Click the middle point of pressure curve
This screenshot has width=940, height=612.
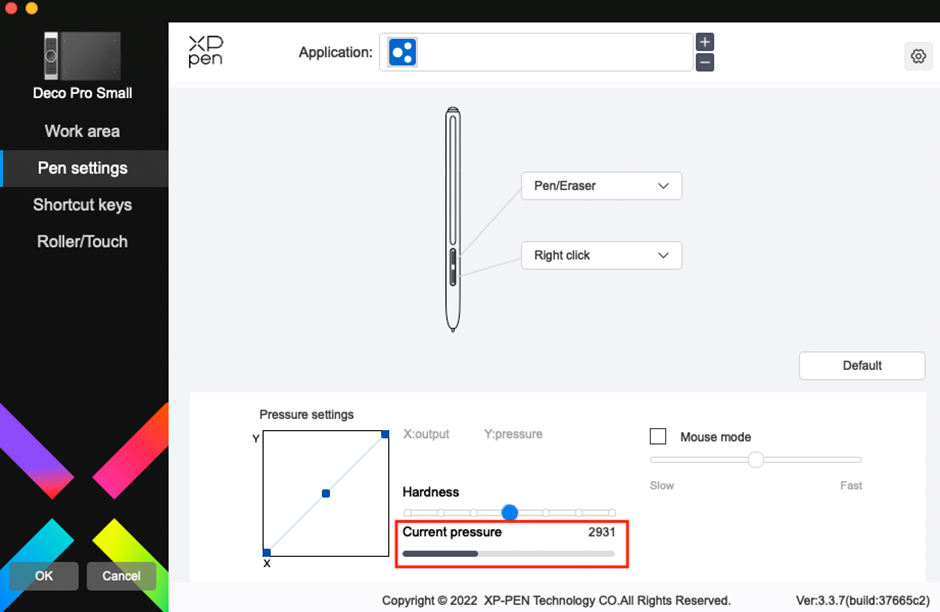[326, 493]
